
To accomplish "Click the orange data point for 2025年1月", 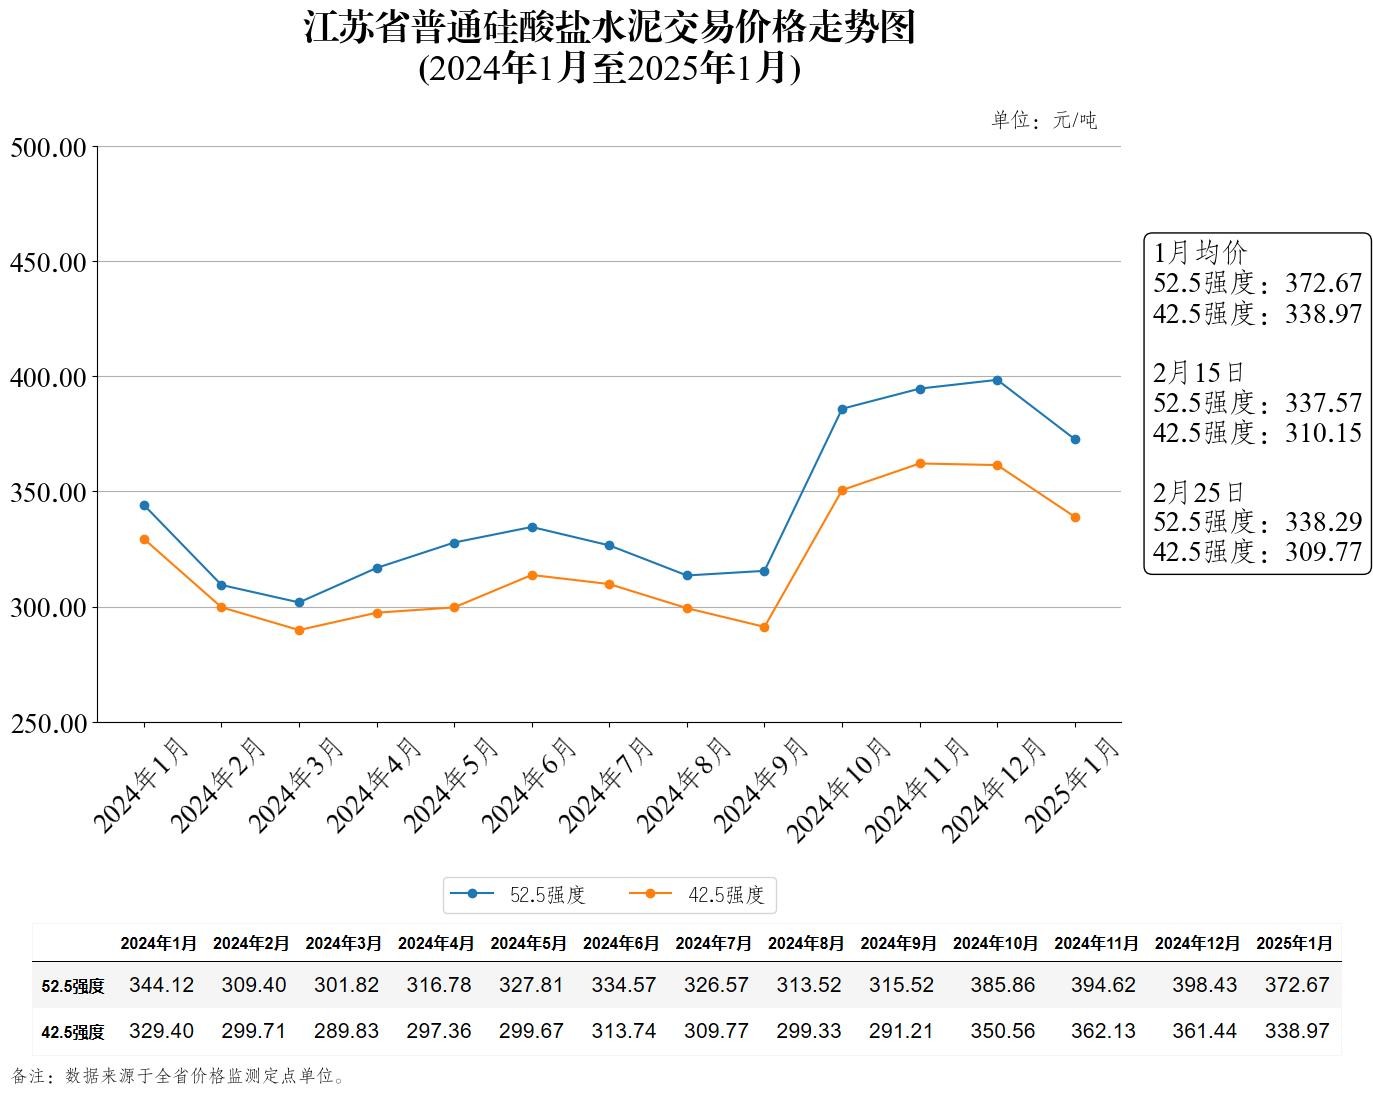I will coord(1075,518).
